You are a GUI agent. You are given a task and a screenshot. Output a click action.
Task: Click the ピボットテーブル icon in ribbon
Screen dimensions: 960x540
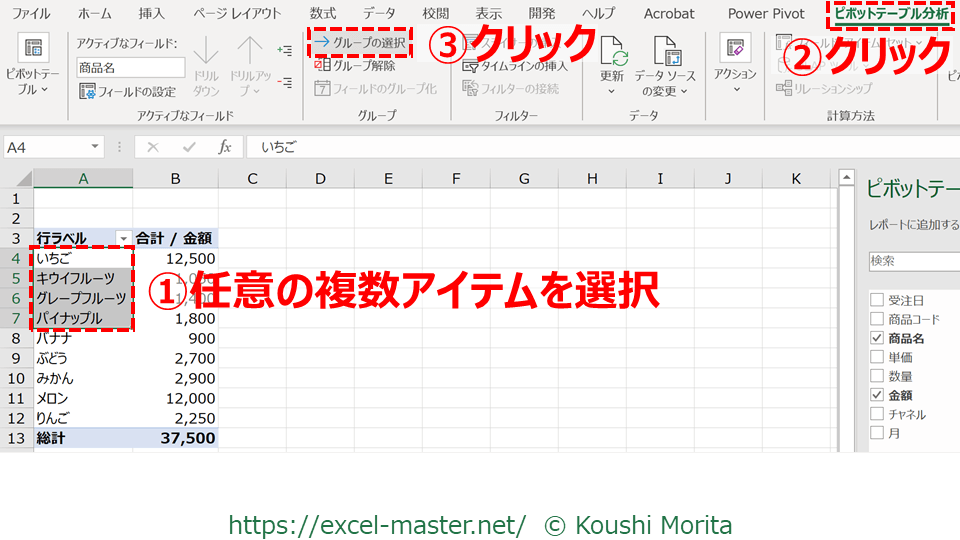(33, 50)
